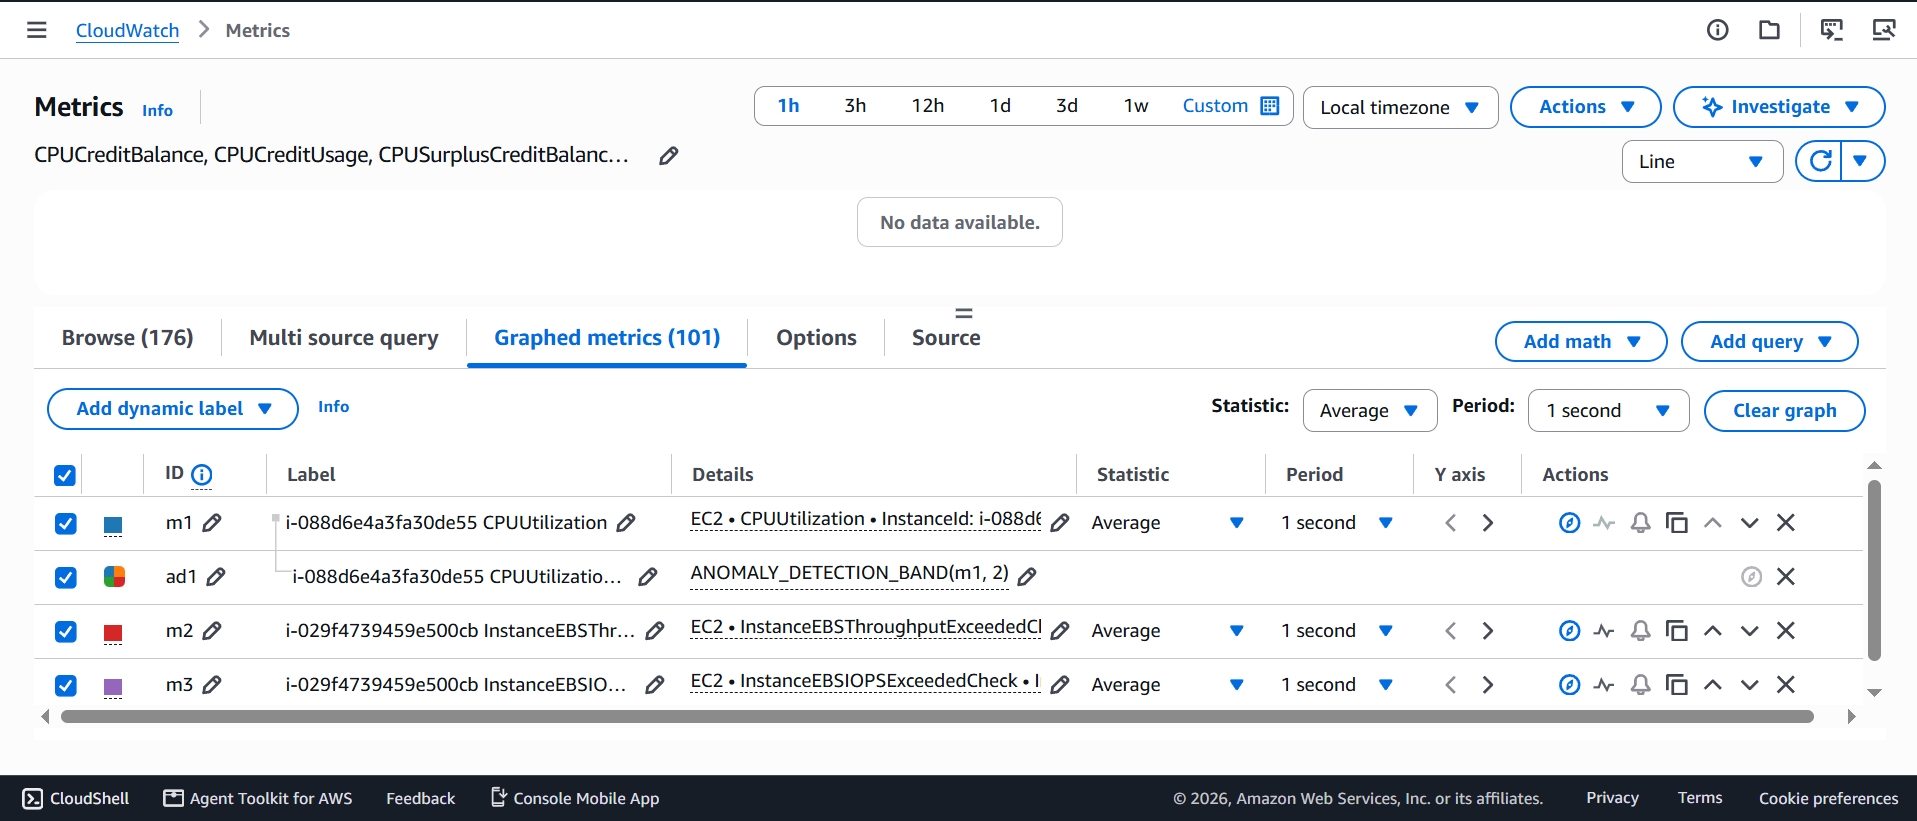Open ID column info icon

click(201, 475)
